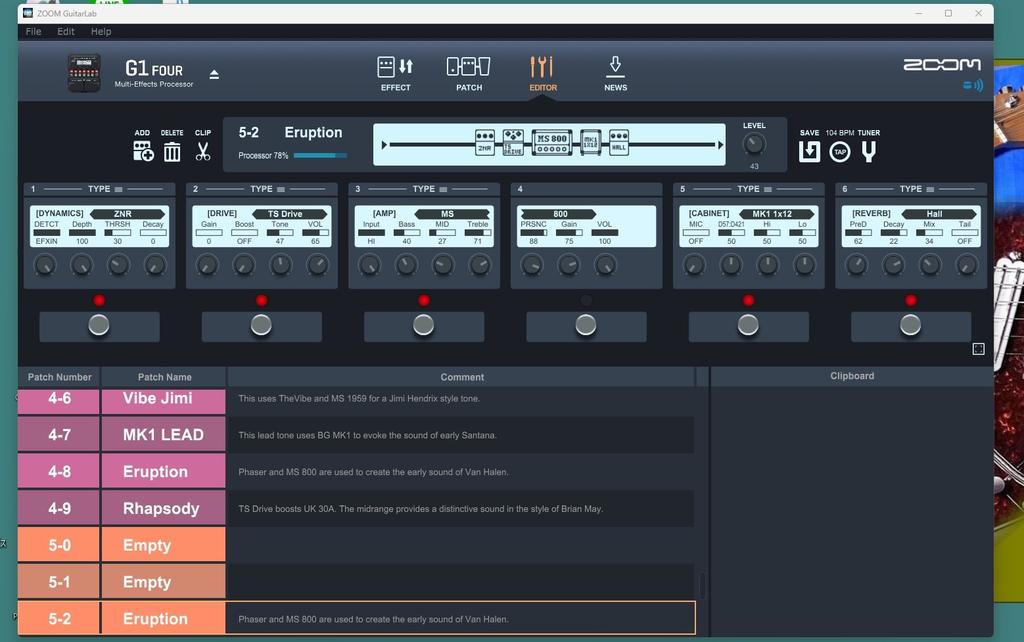Click the expand icon below the effect slots
This screenshot has height=642, width=1024.
click(978, 349)
